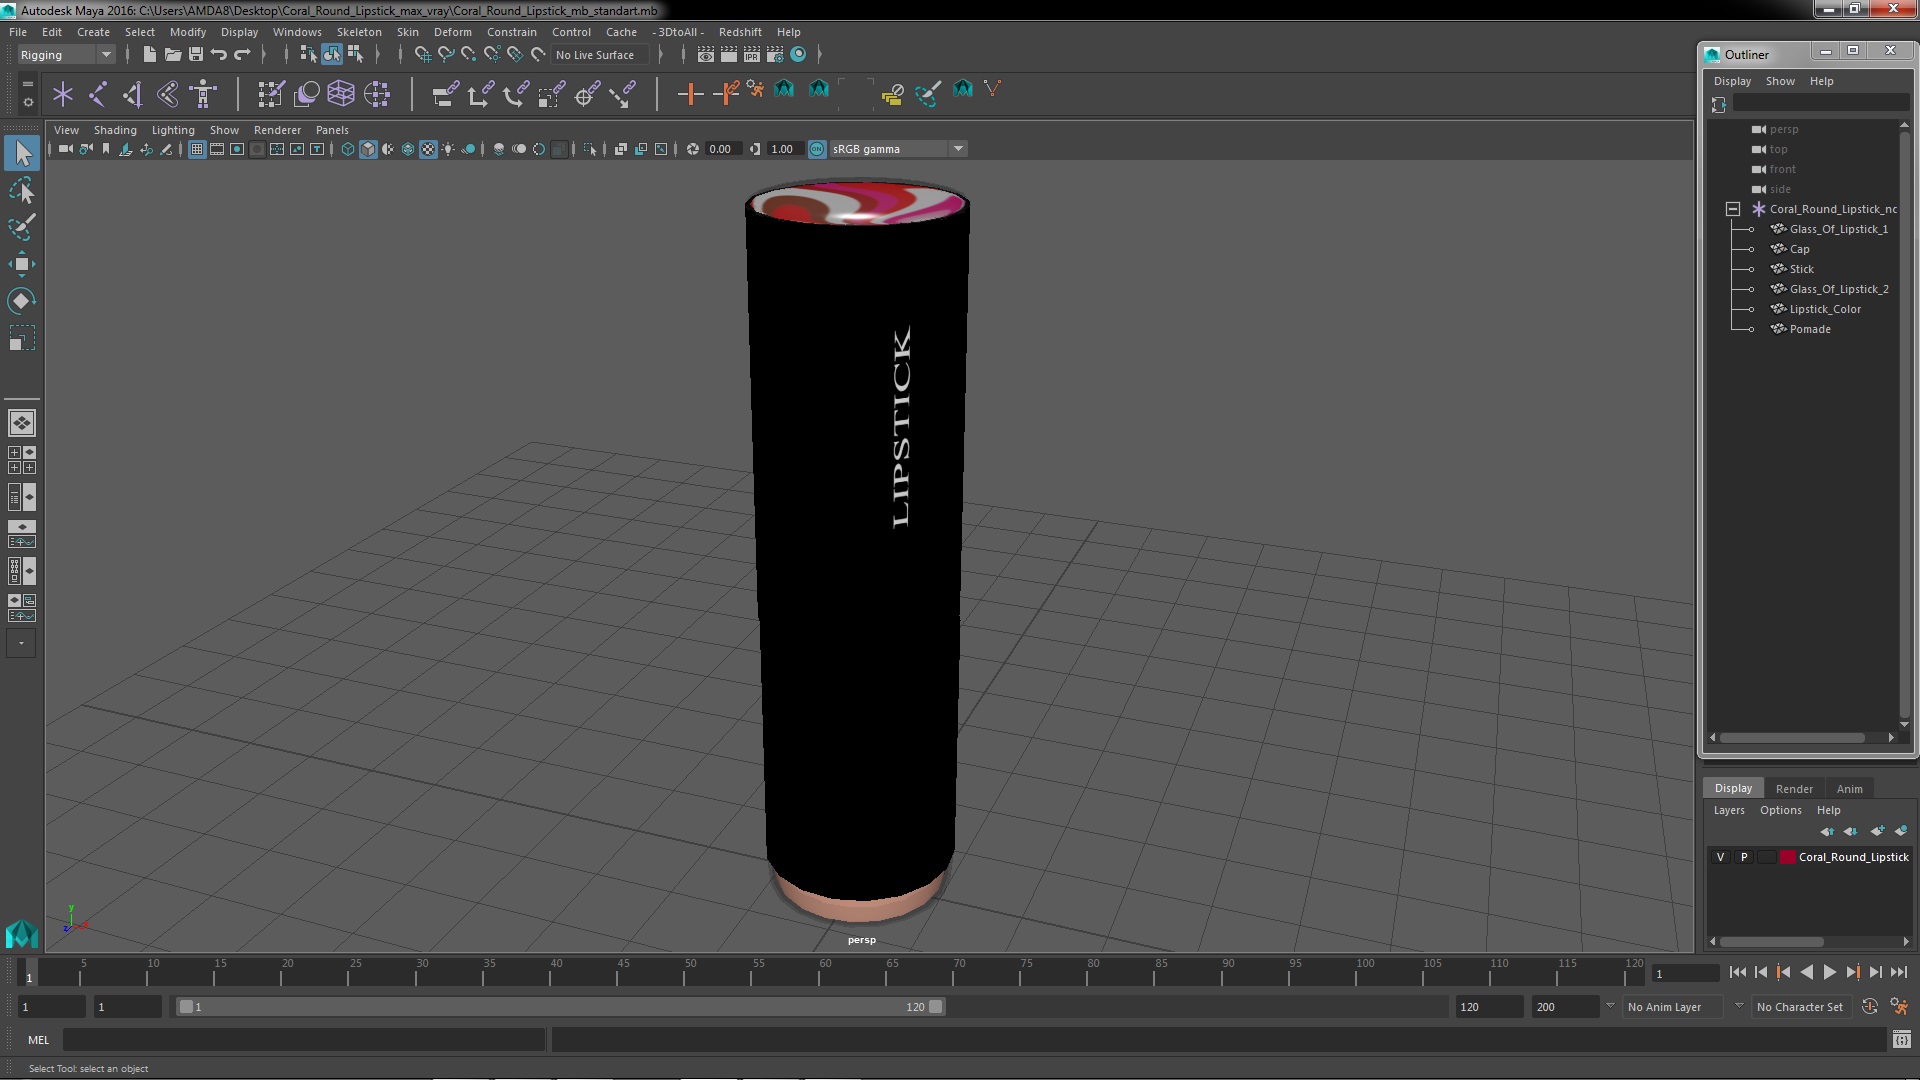Click the Undo arrow icon
The image size is (1920, 1080).
pos(219,55)
